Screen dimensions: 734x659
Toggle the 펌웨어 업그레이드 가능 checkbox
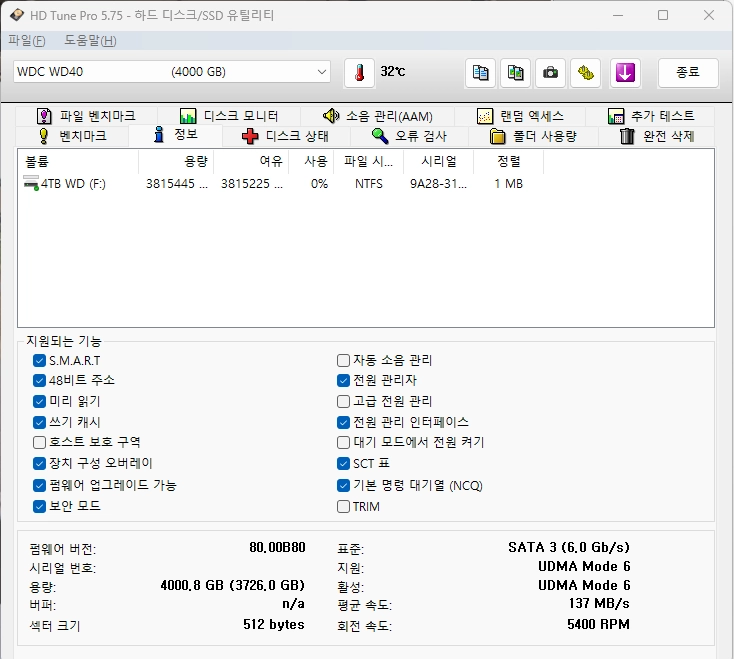click(39, 485)
